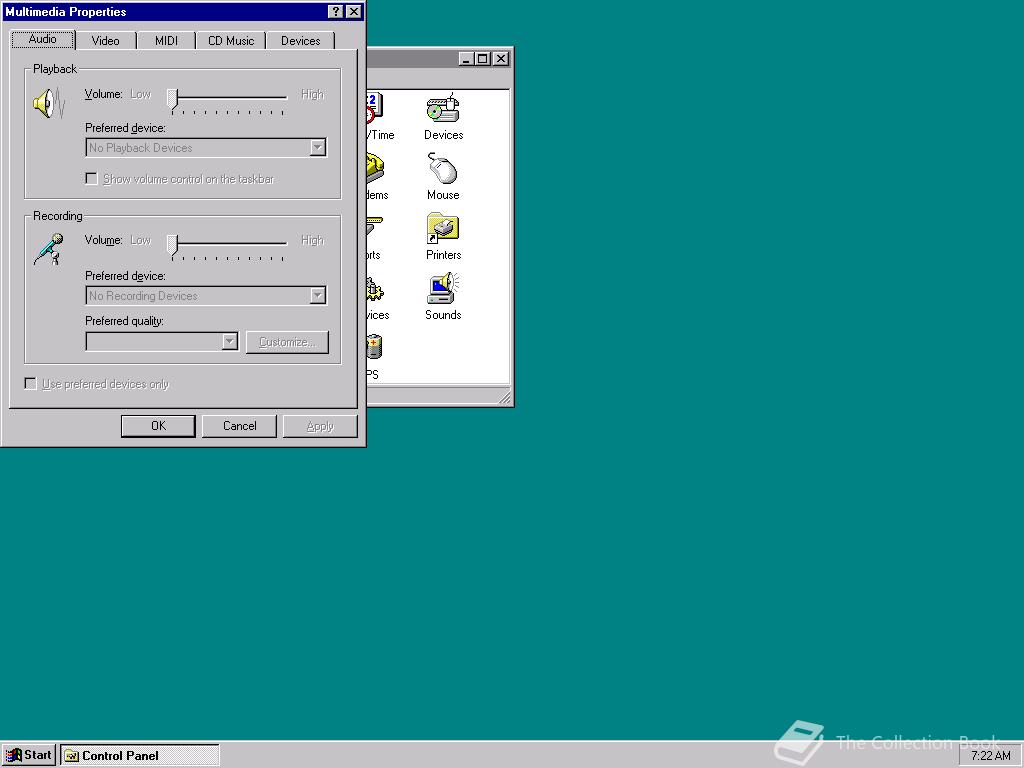Minimize the Control Panel window
This screenshot has width=1024, height=768.
[466, 59]
